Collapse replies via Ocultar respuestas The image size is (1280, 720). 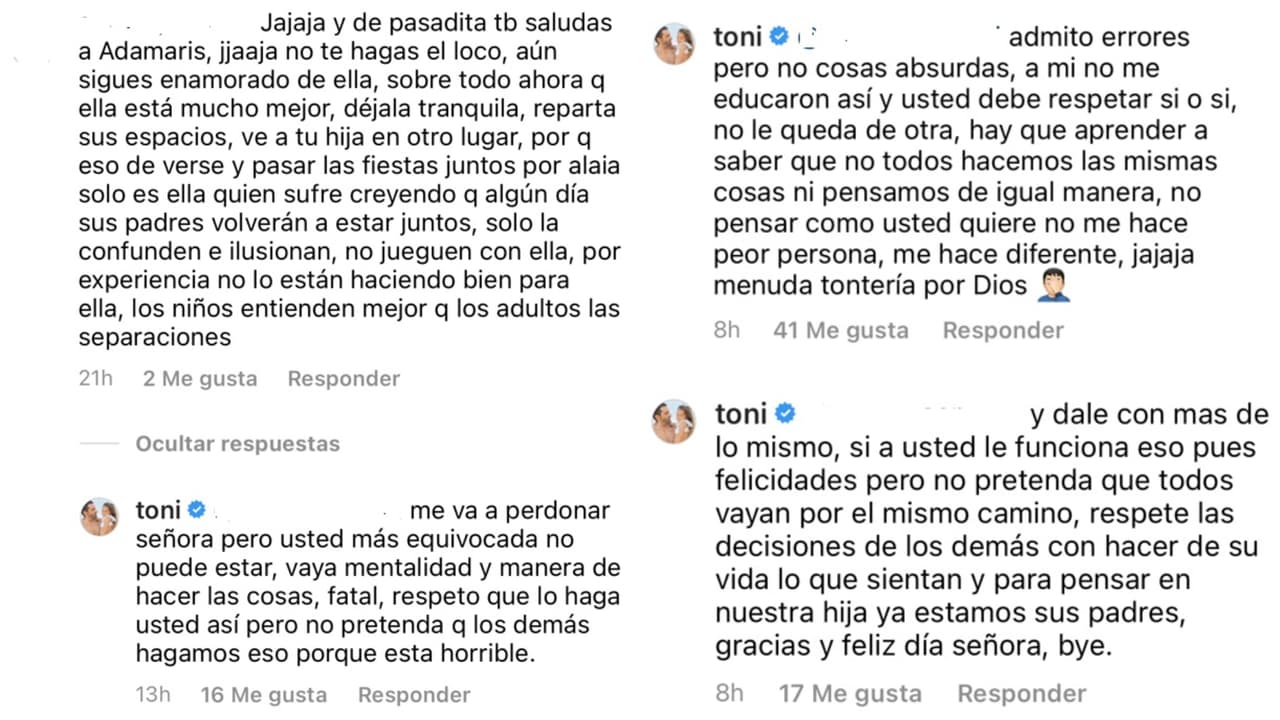pos(238,443)
